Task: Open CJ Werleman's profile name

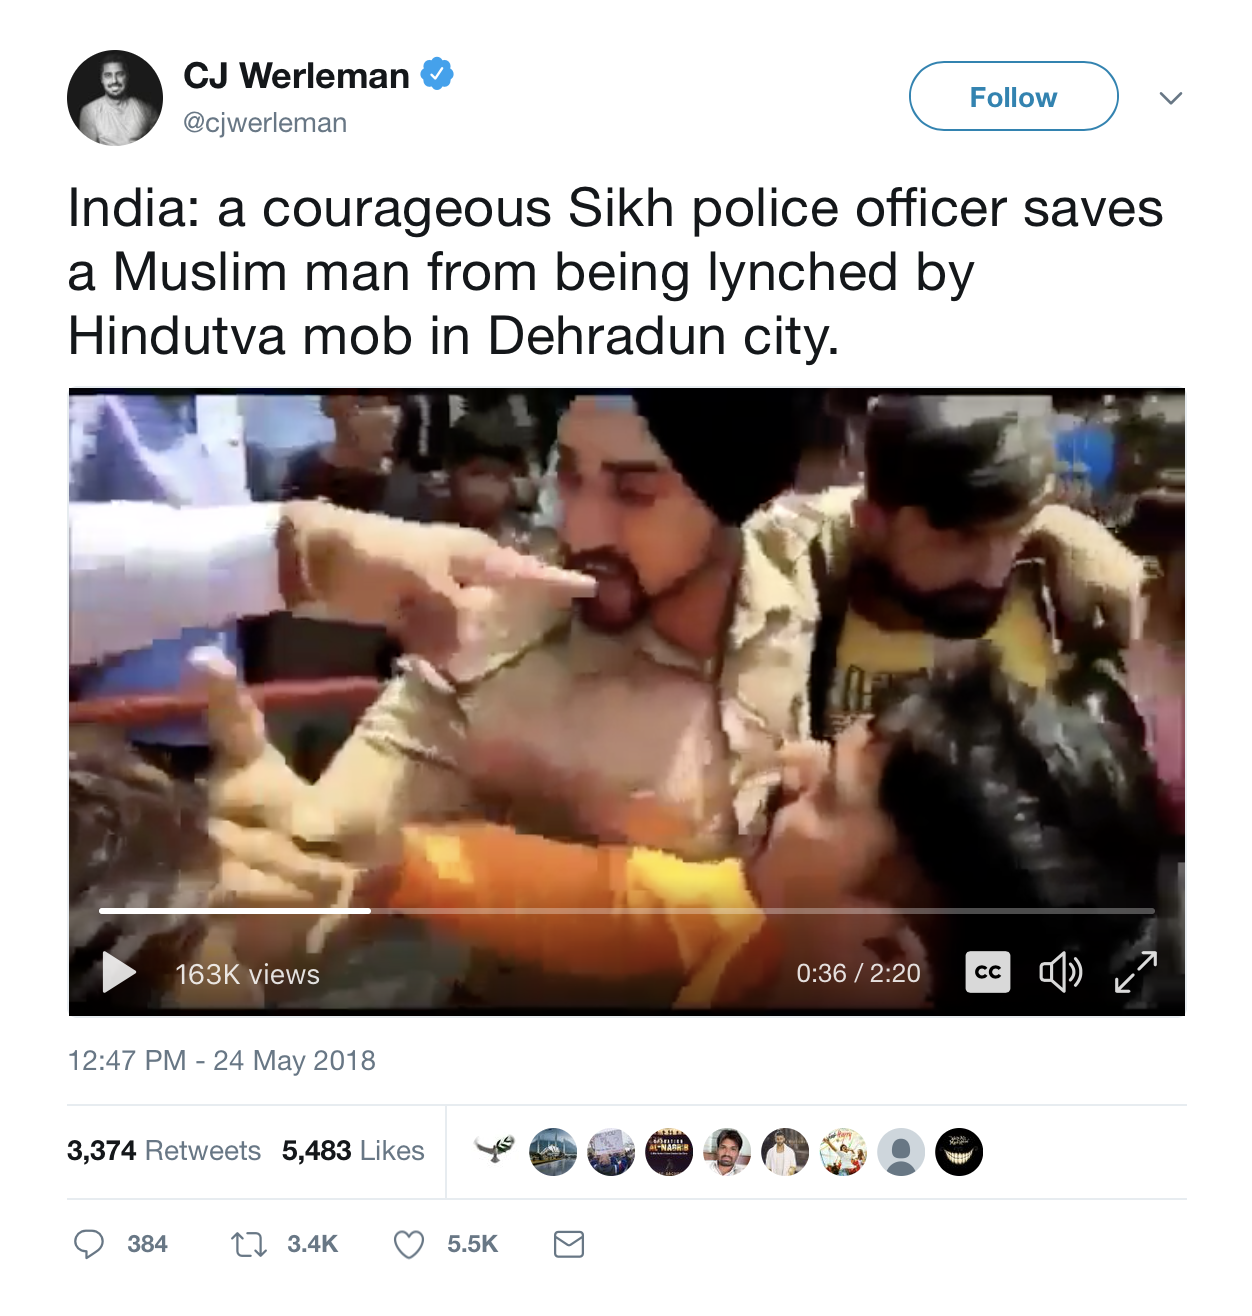Action: [296, 75]
